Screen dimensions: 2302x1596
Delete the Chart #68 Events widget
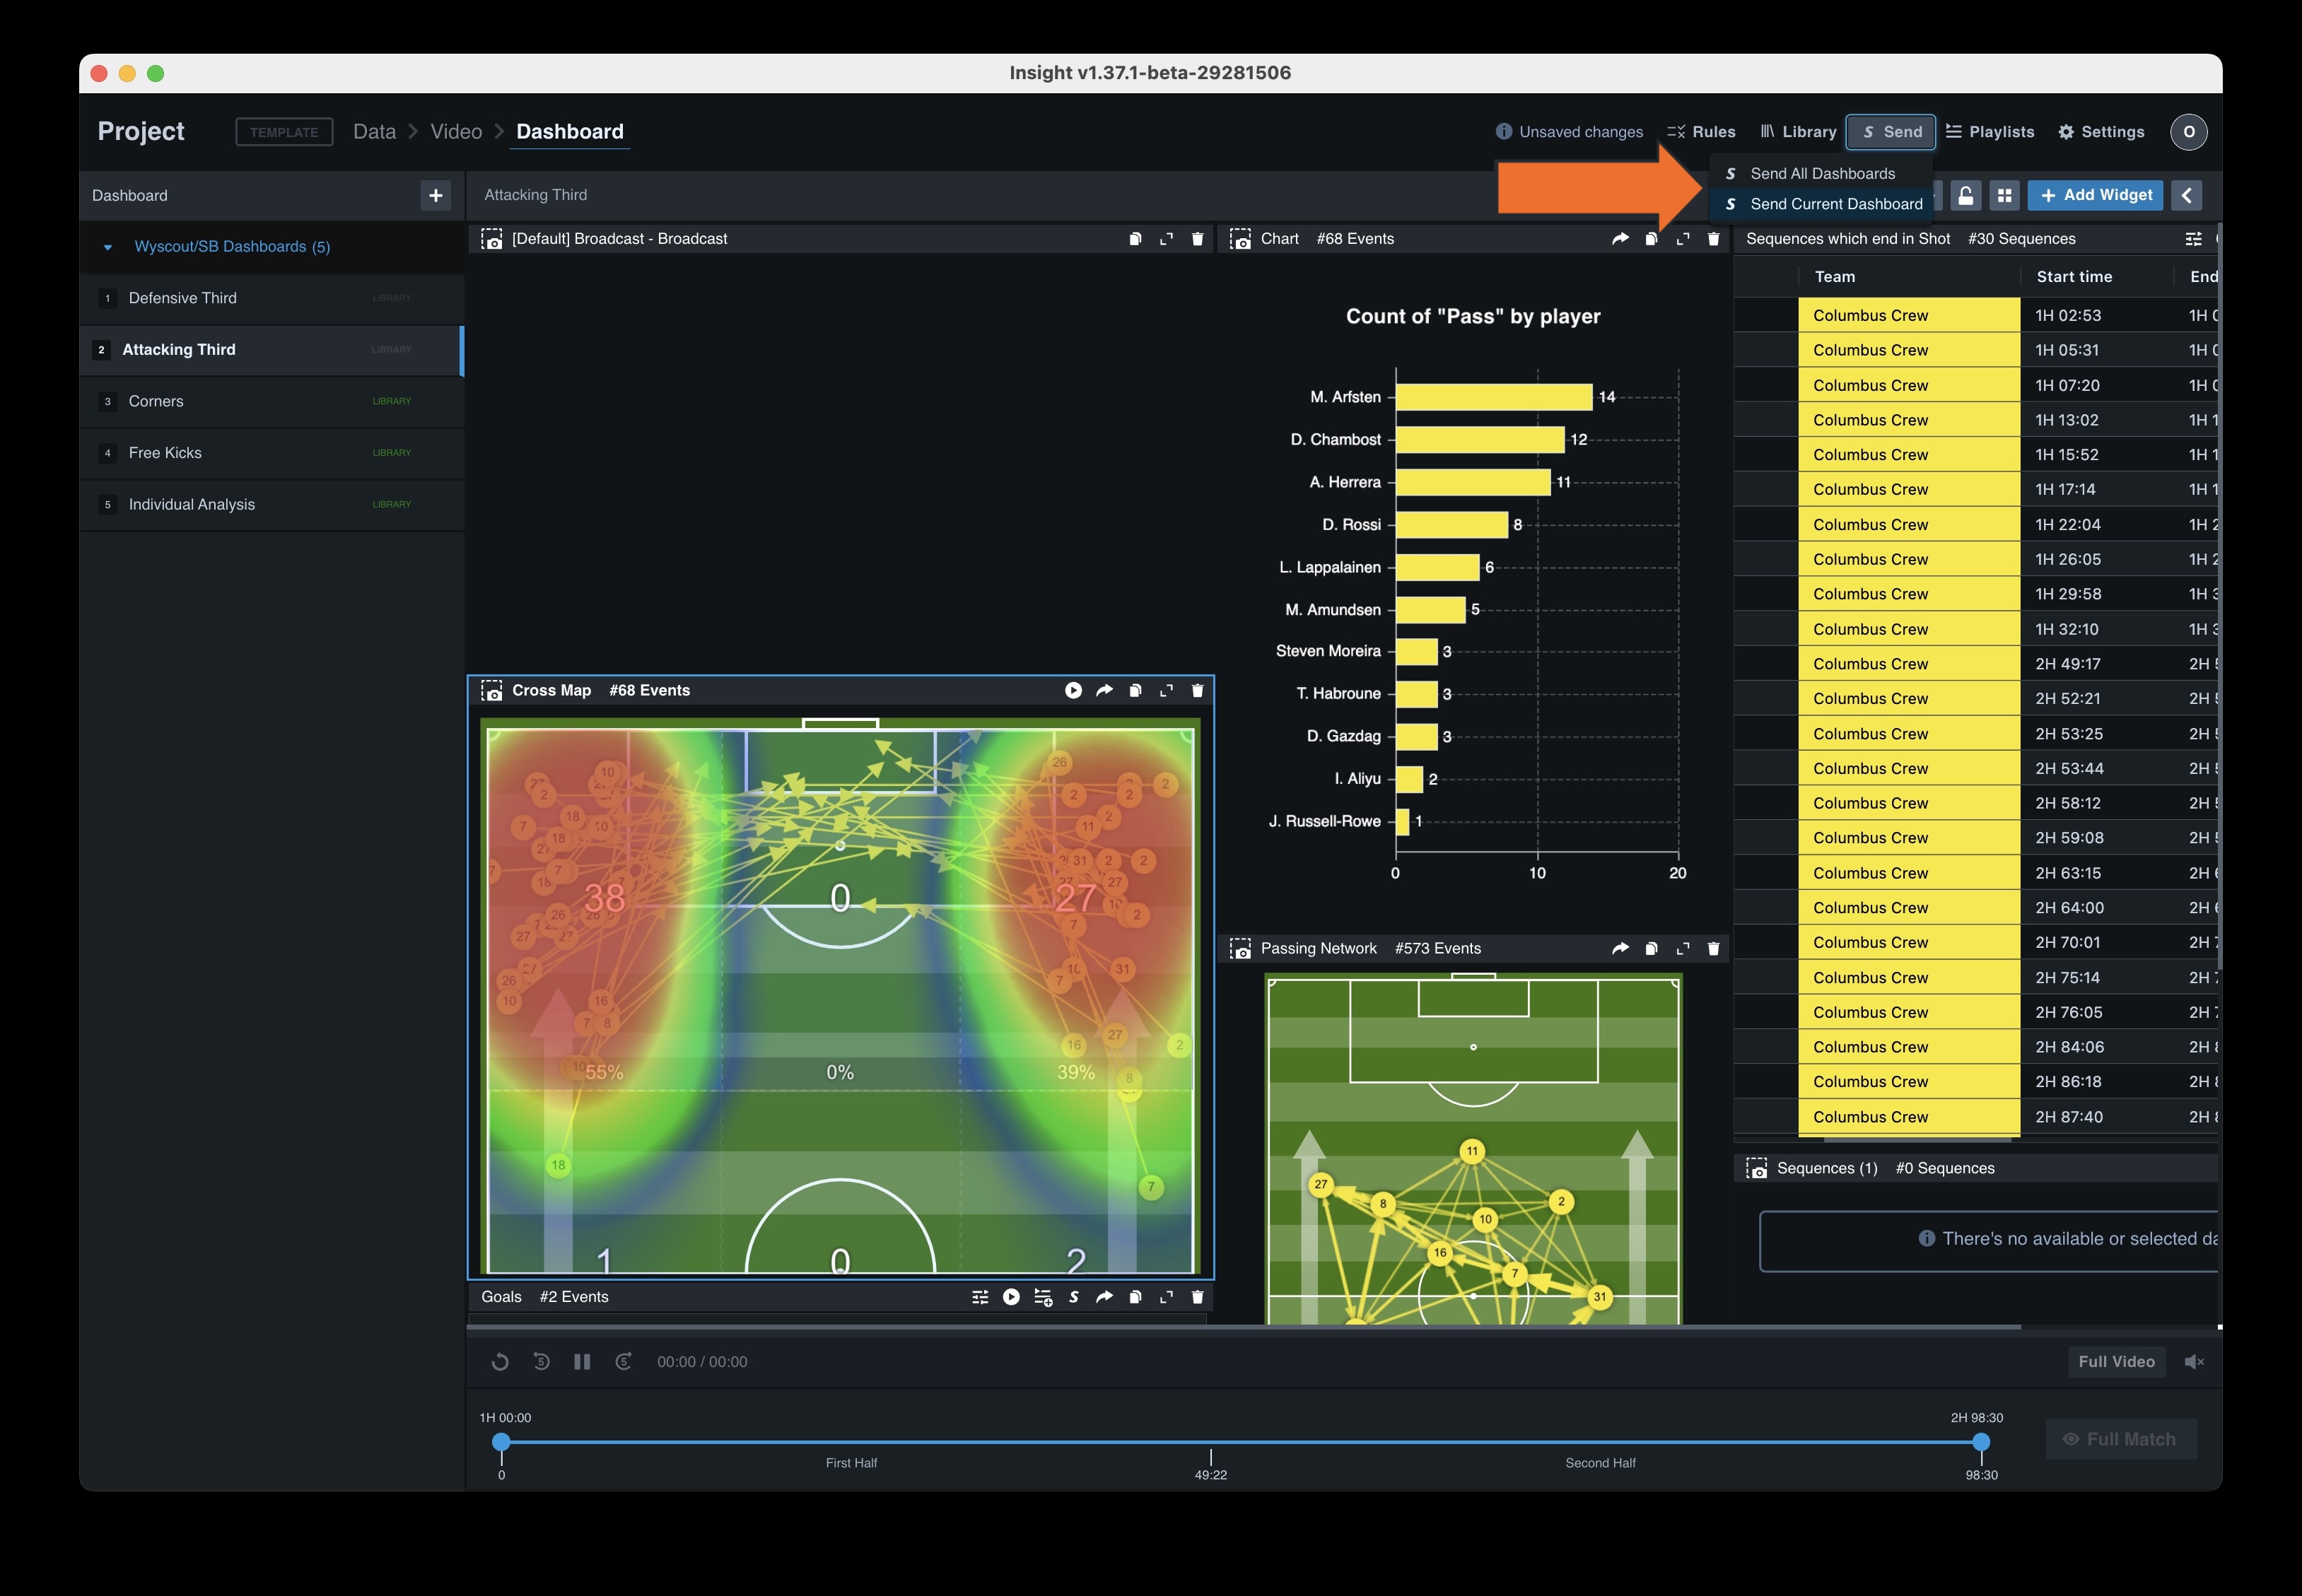point(1713,239)
